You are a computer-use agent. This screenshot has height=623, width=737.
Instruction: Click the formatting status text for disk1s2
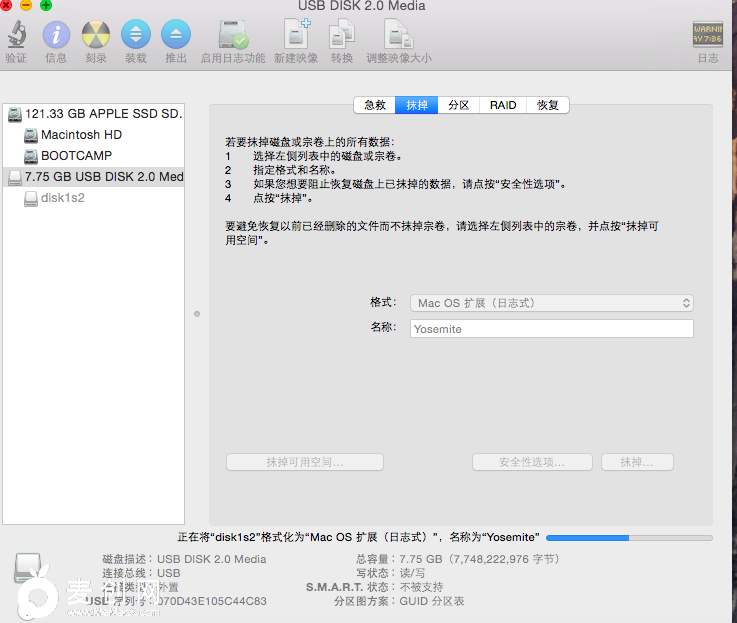tap(358, 537)
